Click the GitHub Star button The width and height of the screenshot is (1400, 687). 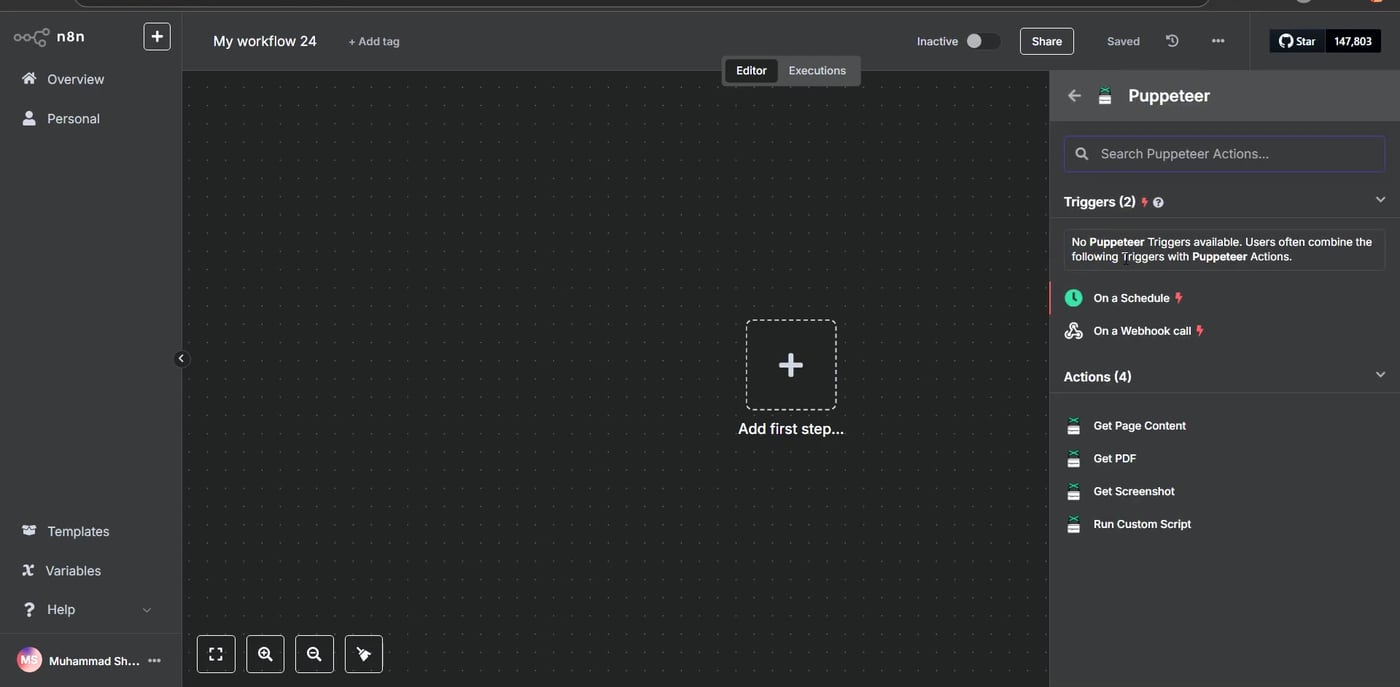point(1297,41)
